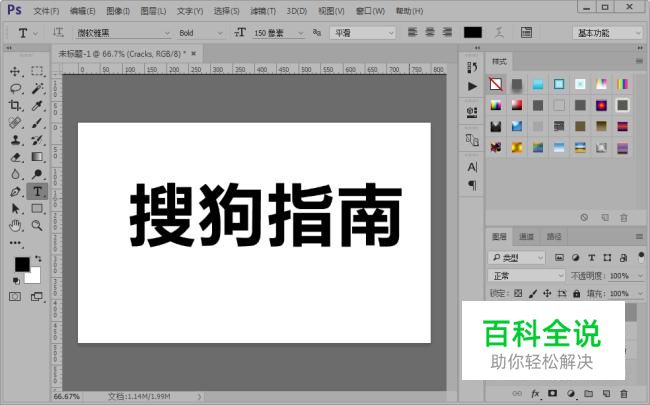Screen dimensions: 650x405
Task: Select the Path Selection tool
Action: [x=15, y=209]
